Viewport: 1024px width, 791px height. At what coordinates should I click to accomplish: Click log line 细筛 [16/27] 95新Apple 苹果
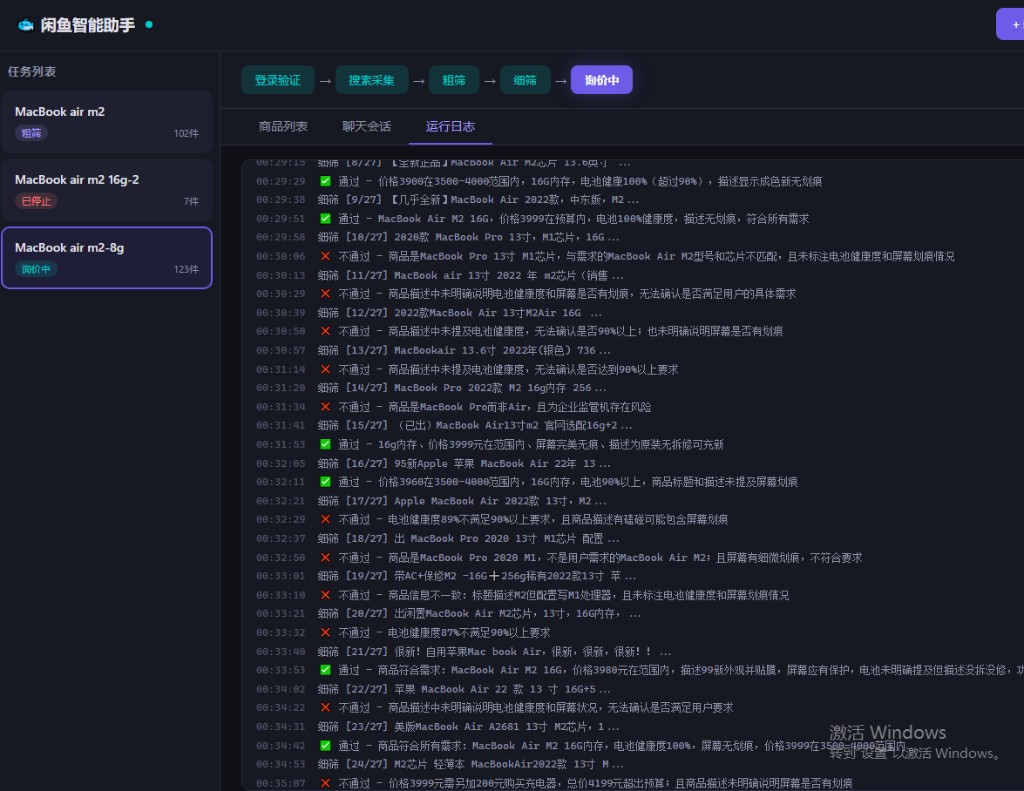tap(464, 463)
